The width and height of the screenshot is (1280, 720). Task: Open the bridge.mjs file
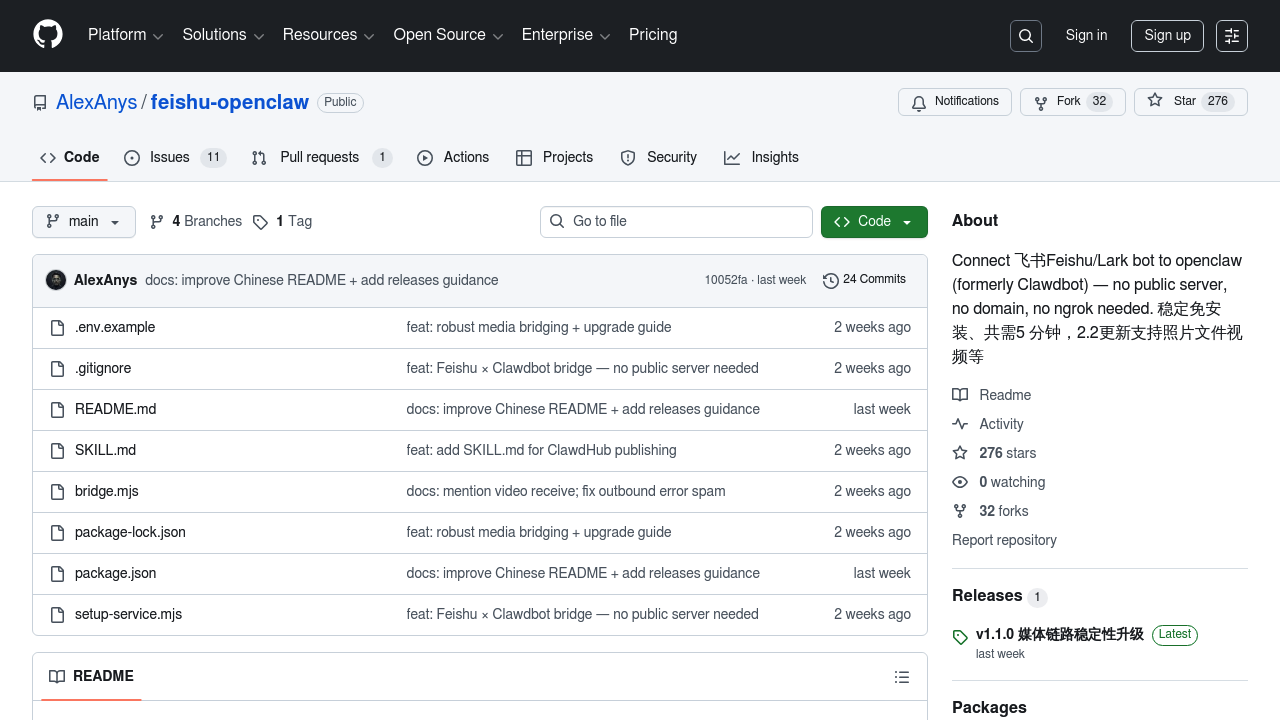(107, 491)
